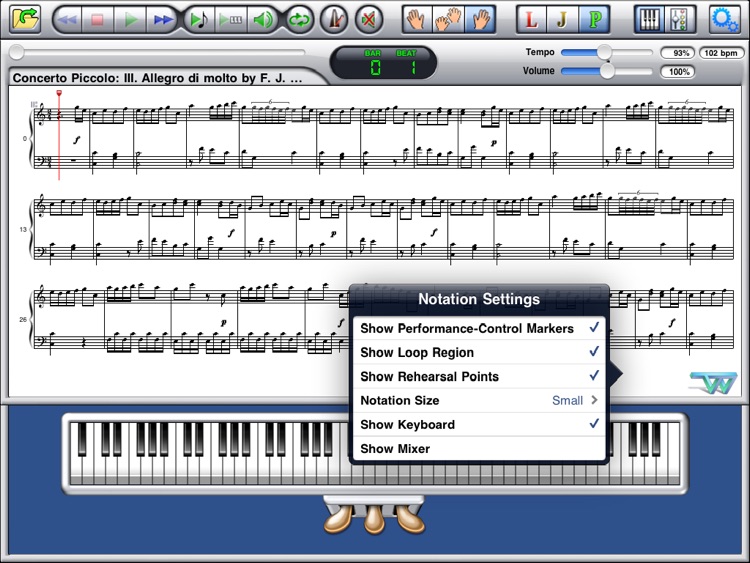The height and width of the screenshot is (563, 750).
Task: Click the red stop button
Action: click(x=98, y=20)
